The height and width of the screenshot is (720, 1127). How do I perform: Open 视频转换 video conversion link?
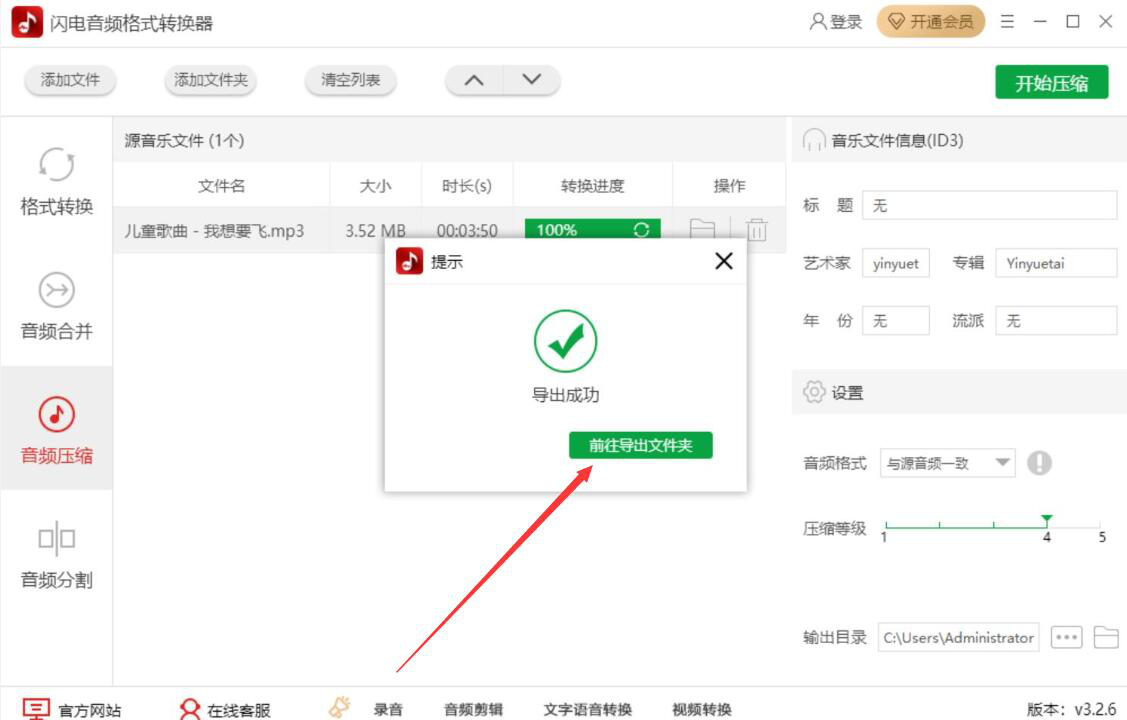(702, 710)
